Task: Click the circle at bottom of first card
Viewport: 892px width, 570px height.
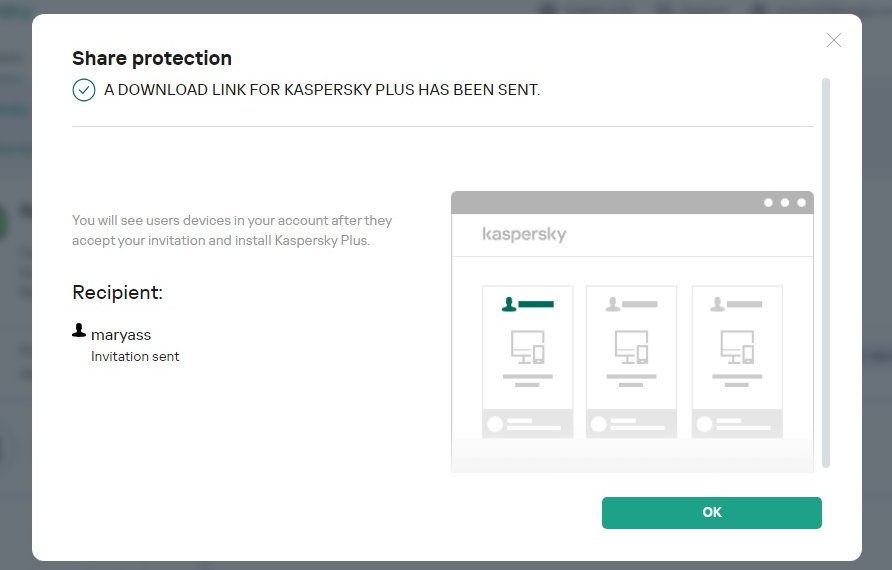Action: pyautogui.click(x=494, y=424)
